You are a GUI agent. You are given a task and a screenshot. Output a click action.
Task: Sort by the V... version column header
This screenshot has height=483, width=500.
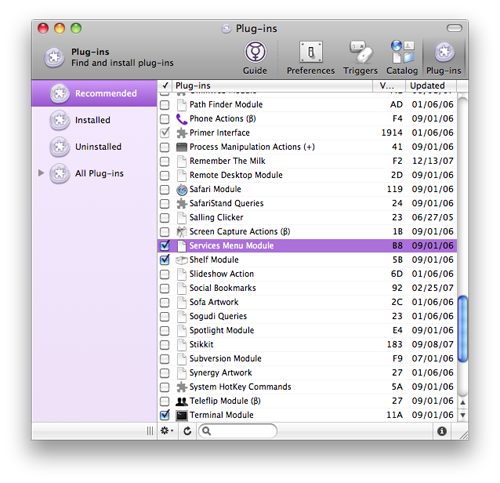coord(389,86)
